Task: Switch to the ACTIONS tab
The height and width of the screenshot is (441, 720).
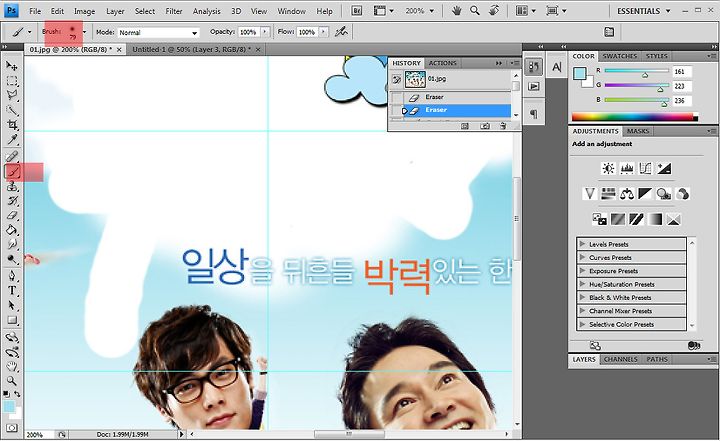Action: coord(443,63)
